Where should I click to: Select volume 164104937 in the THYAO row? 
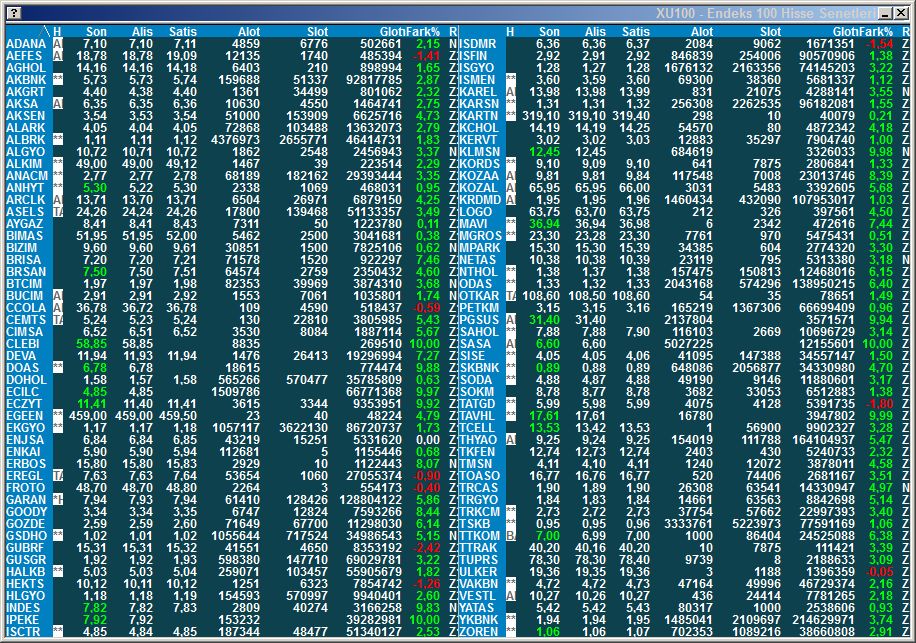coord(823,440)
